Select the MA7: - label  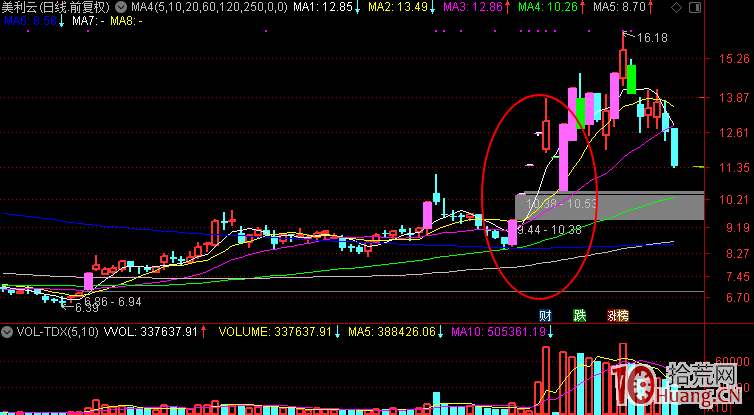88,21
